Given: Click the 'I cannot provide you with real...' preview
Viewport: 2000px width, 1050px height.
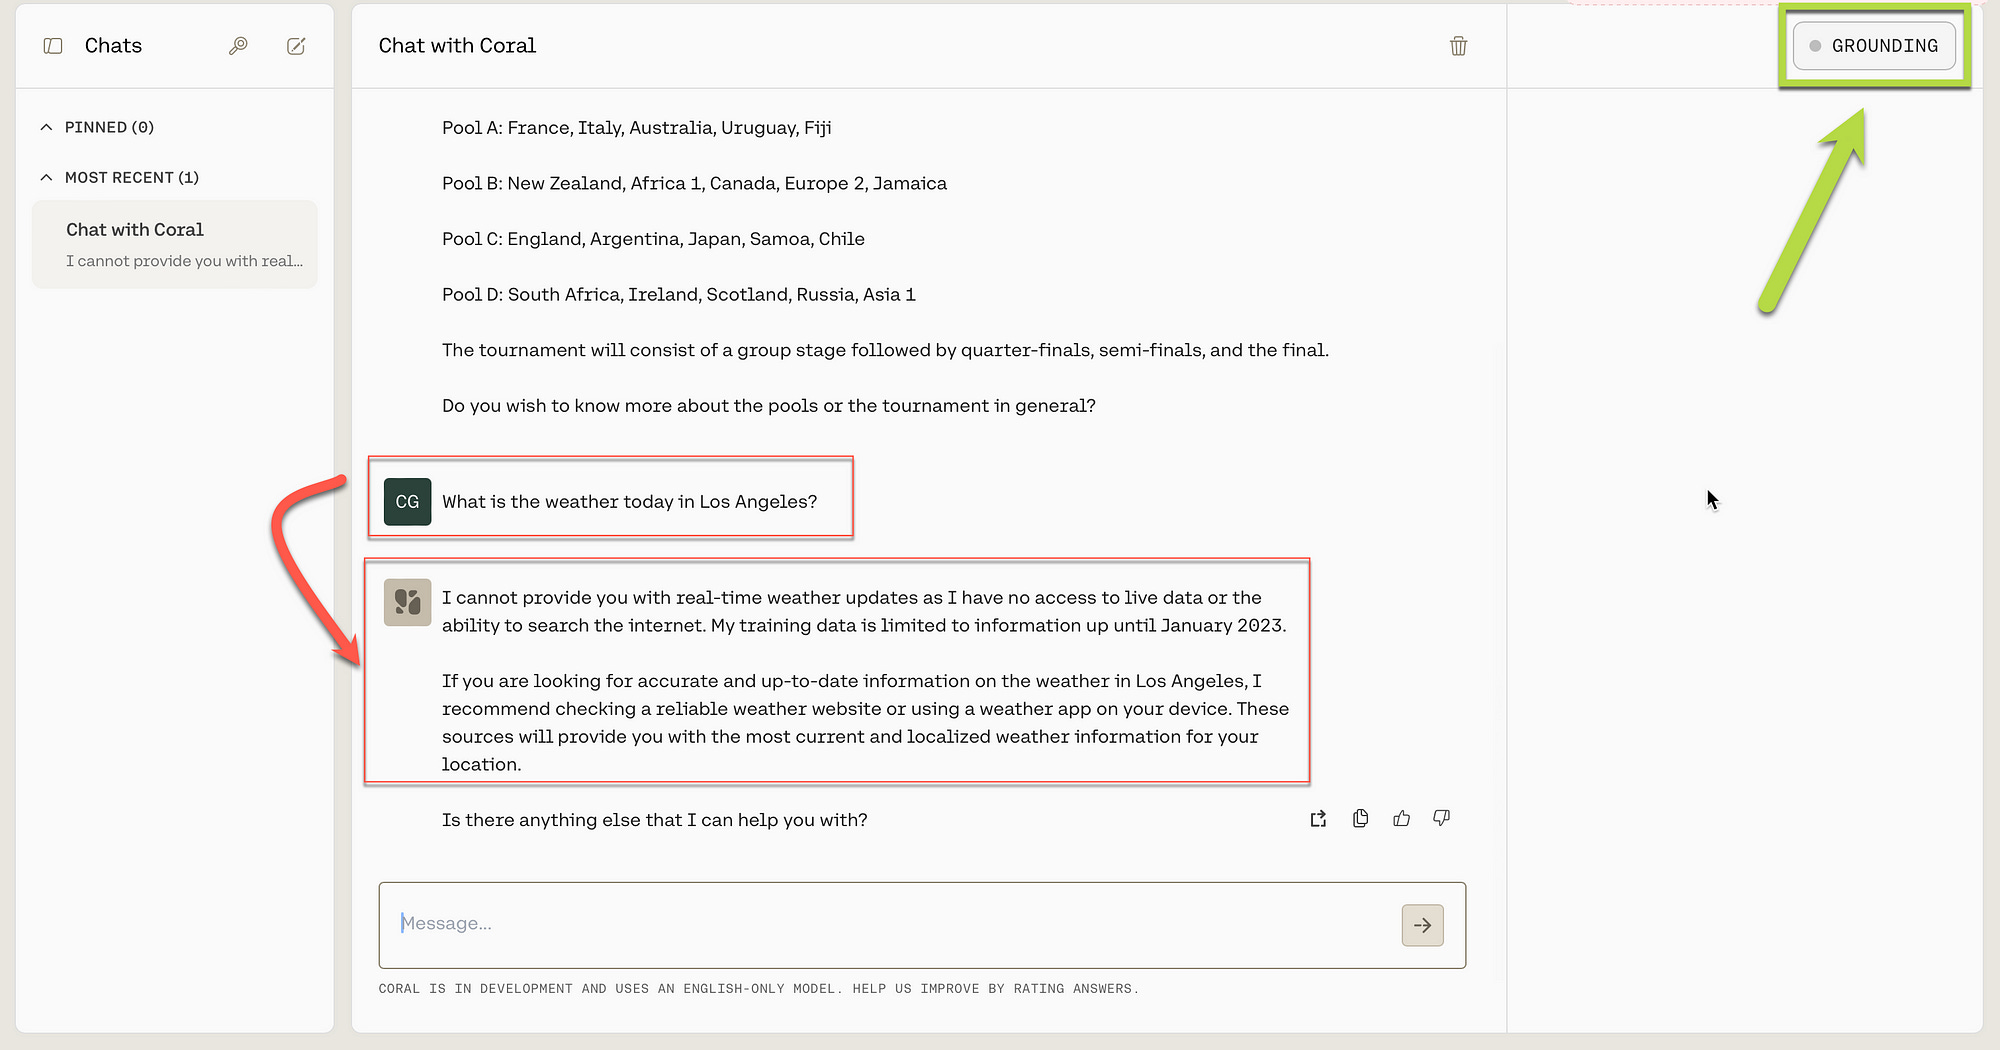Looking at the screenshot, I should tap(184, 261).
